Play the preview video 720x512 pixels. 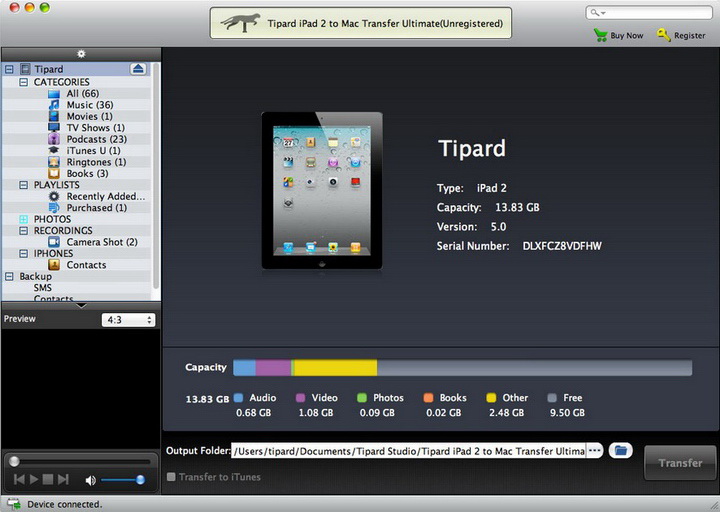tap(34, 479)
